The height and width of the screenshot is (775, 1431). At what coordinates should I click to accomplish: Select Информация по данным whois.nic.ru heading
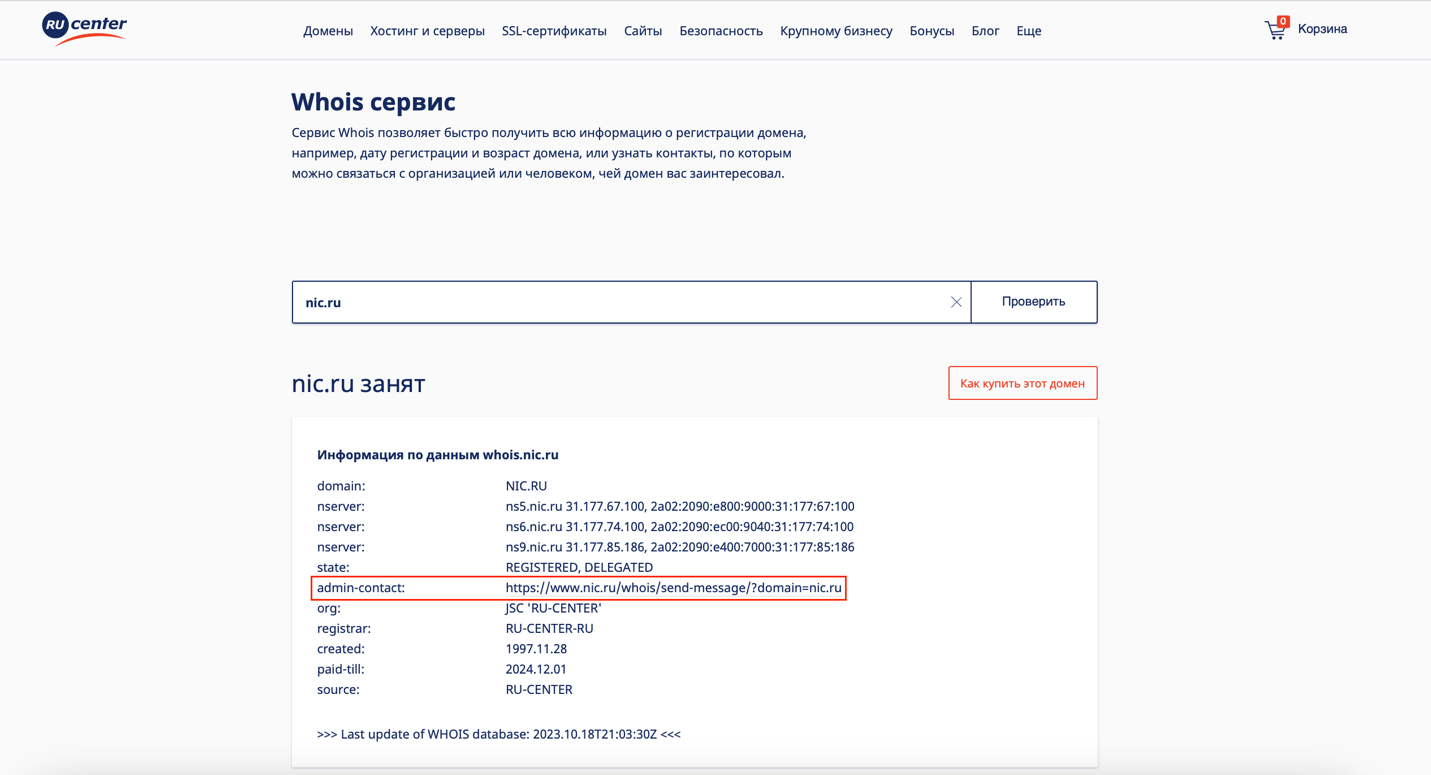[x=438, y=455]
